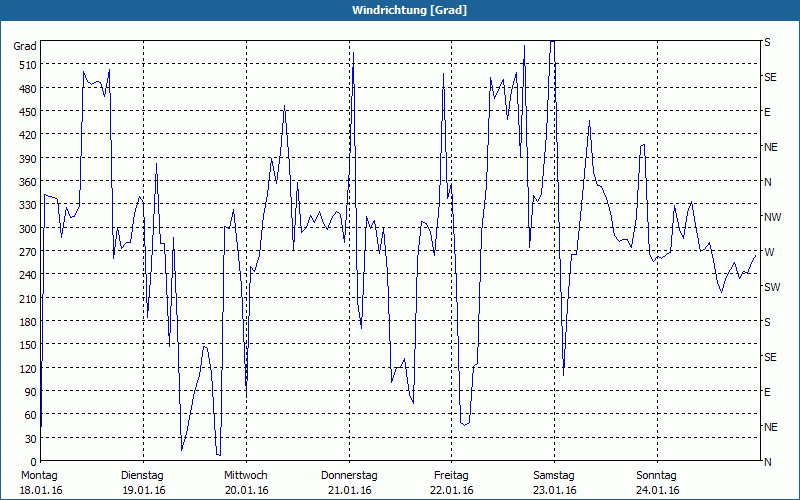The width and height of the screenshot is (800, 500).
Task: Click the date 20.01.16
Action: 246,490
